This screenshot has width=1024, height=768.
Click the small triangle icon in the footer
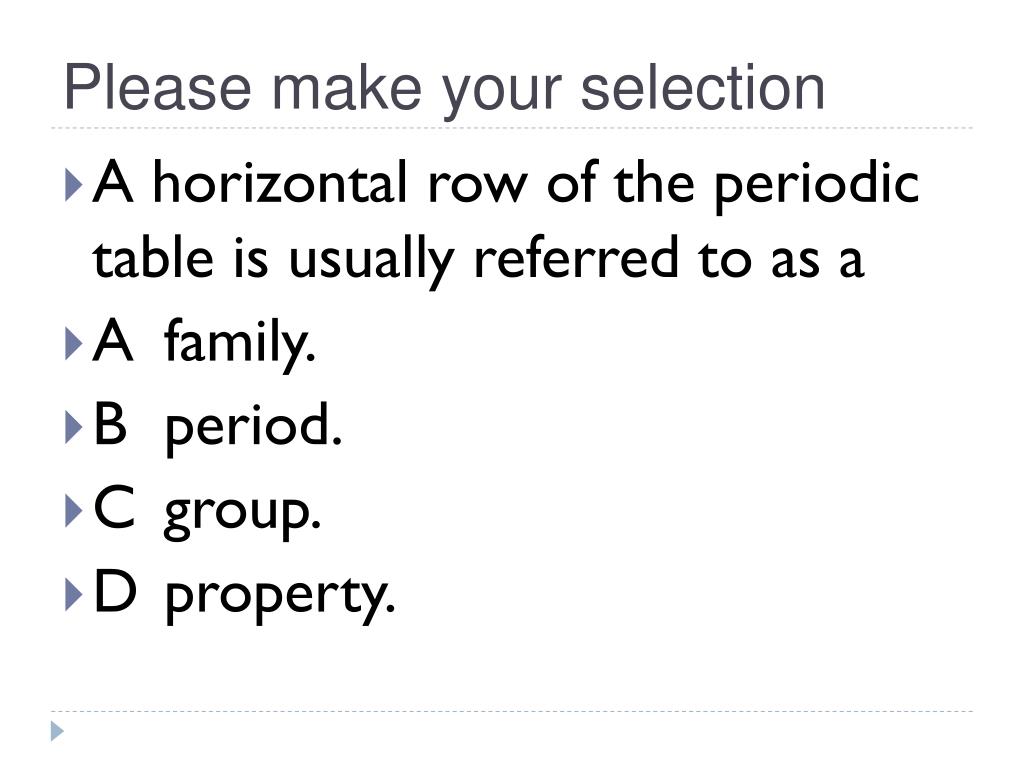[57, 731]
